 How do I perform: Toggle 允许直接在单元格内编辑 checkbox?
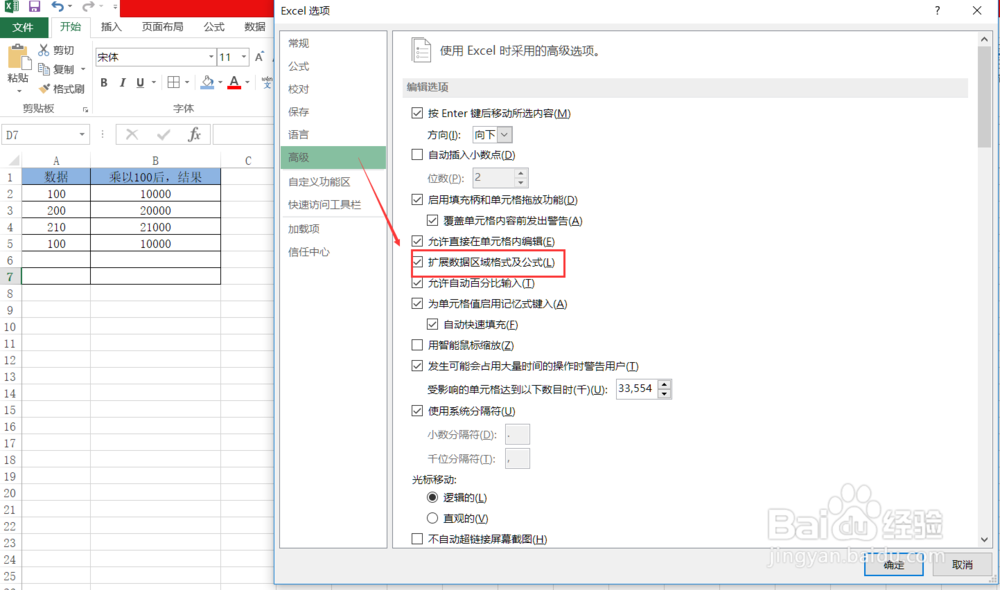coord(417,241)
